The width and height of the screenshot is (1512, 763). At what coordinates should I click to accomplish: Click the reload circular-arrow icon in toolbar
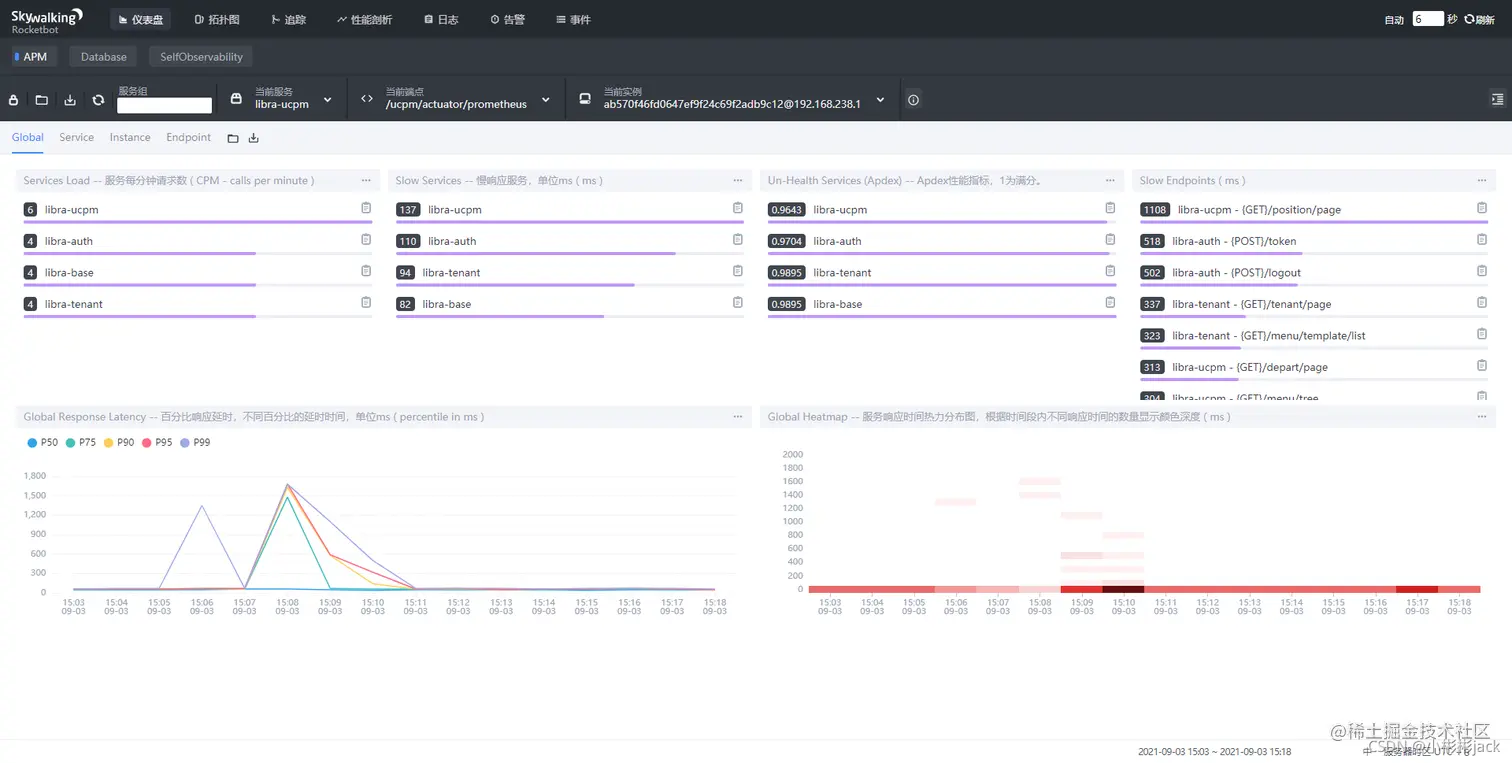98,100
